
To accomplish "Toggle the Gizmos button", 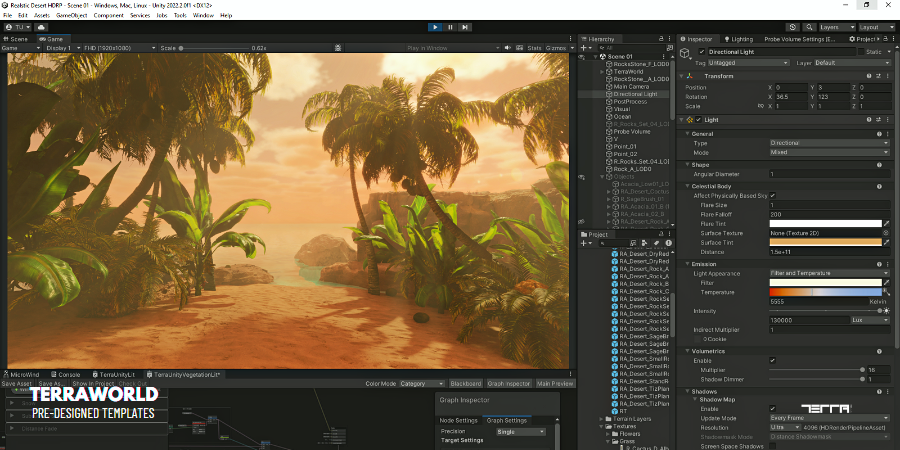I will [x=555, y=48].
